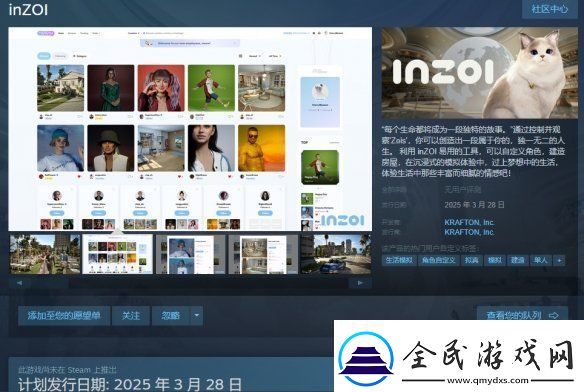The width and height of the screenshot is (584, 392).
Task: Click 此游戏尚未在 Steam 上推出 notice
Action: (67, 370)
